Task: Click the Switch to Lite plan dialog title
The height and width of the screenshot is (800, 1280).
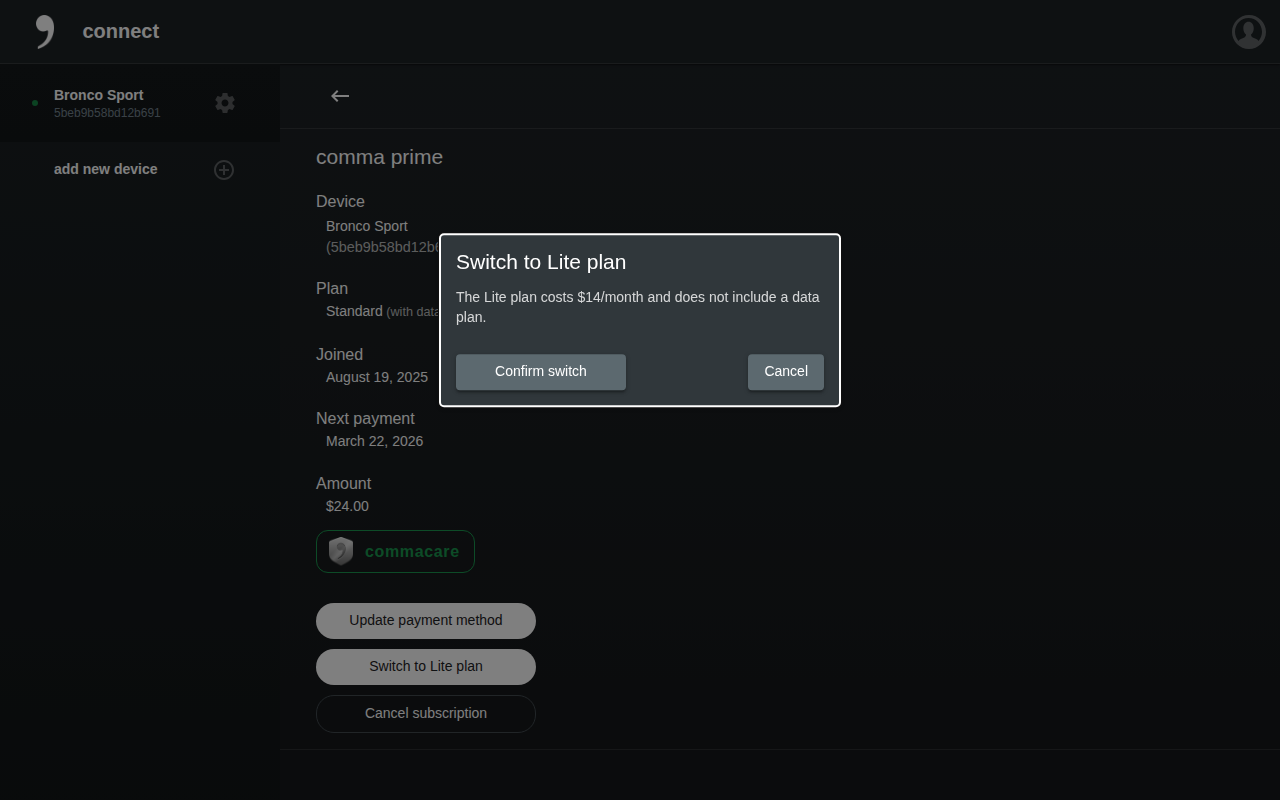Action: (541, 262)
